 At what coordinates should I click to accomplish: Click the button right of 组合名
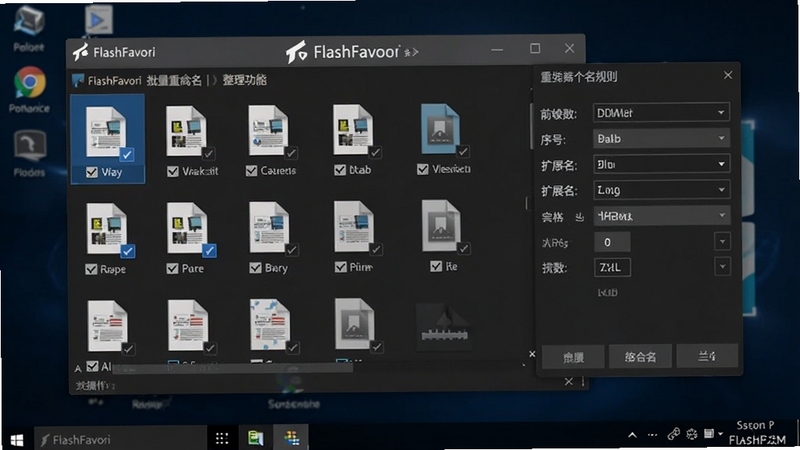707,356
